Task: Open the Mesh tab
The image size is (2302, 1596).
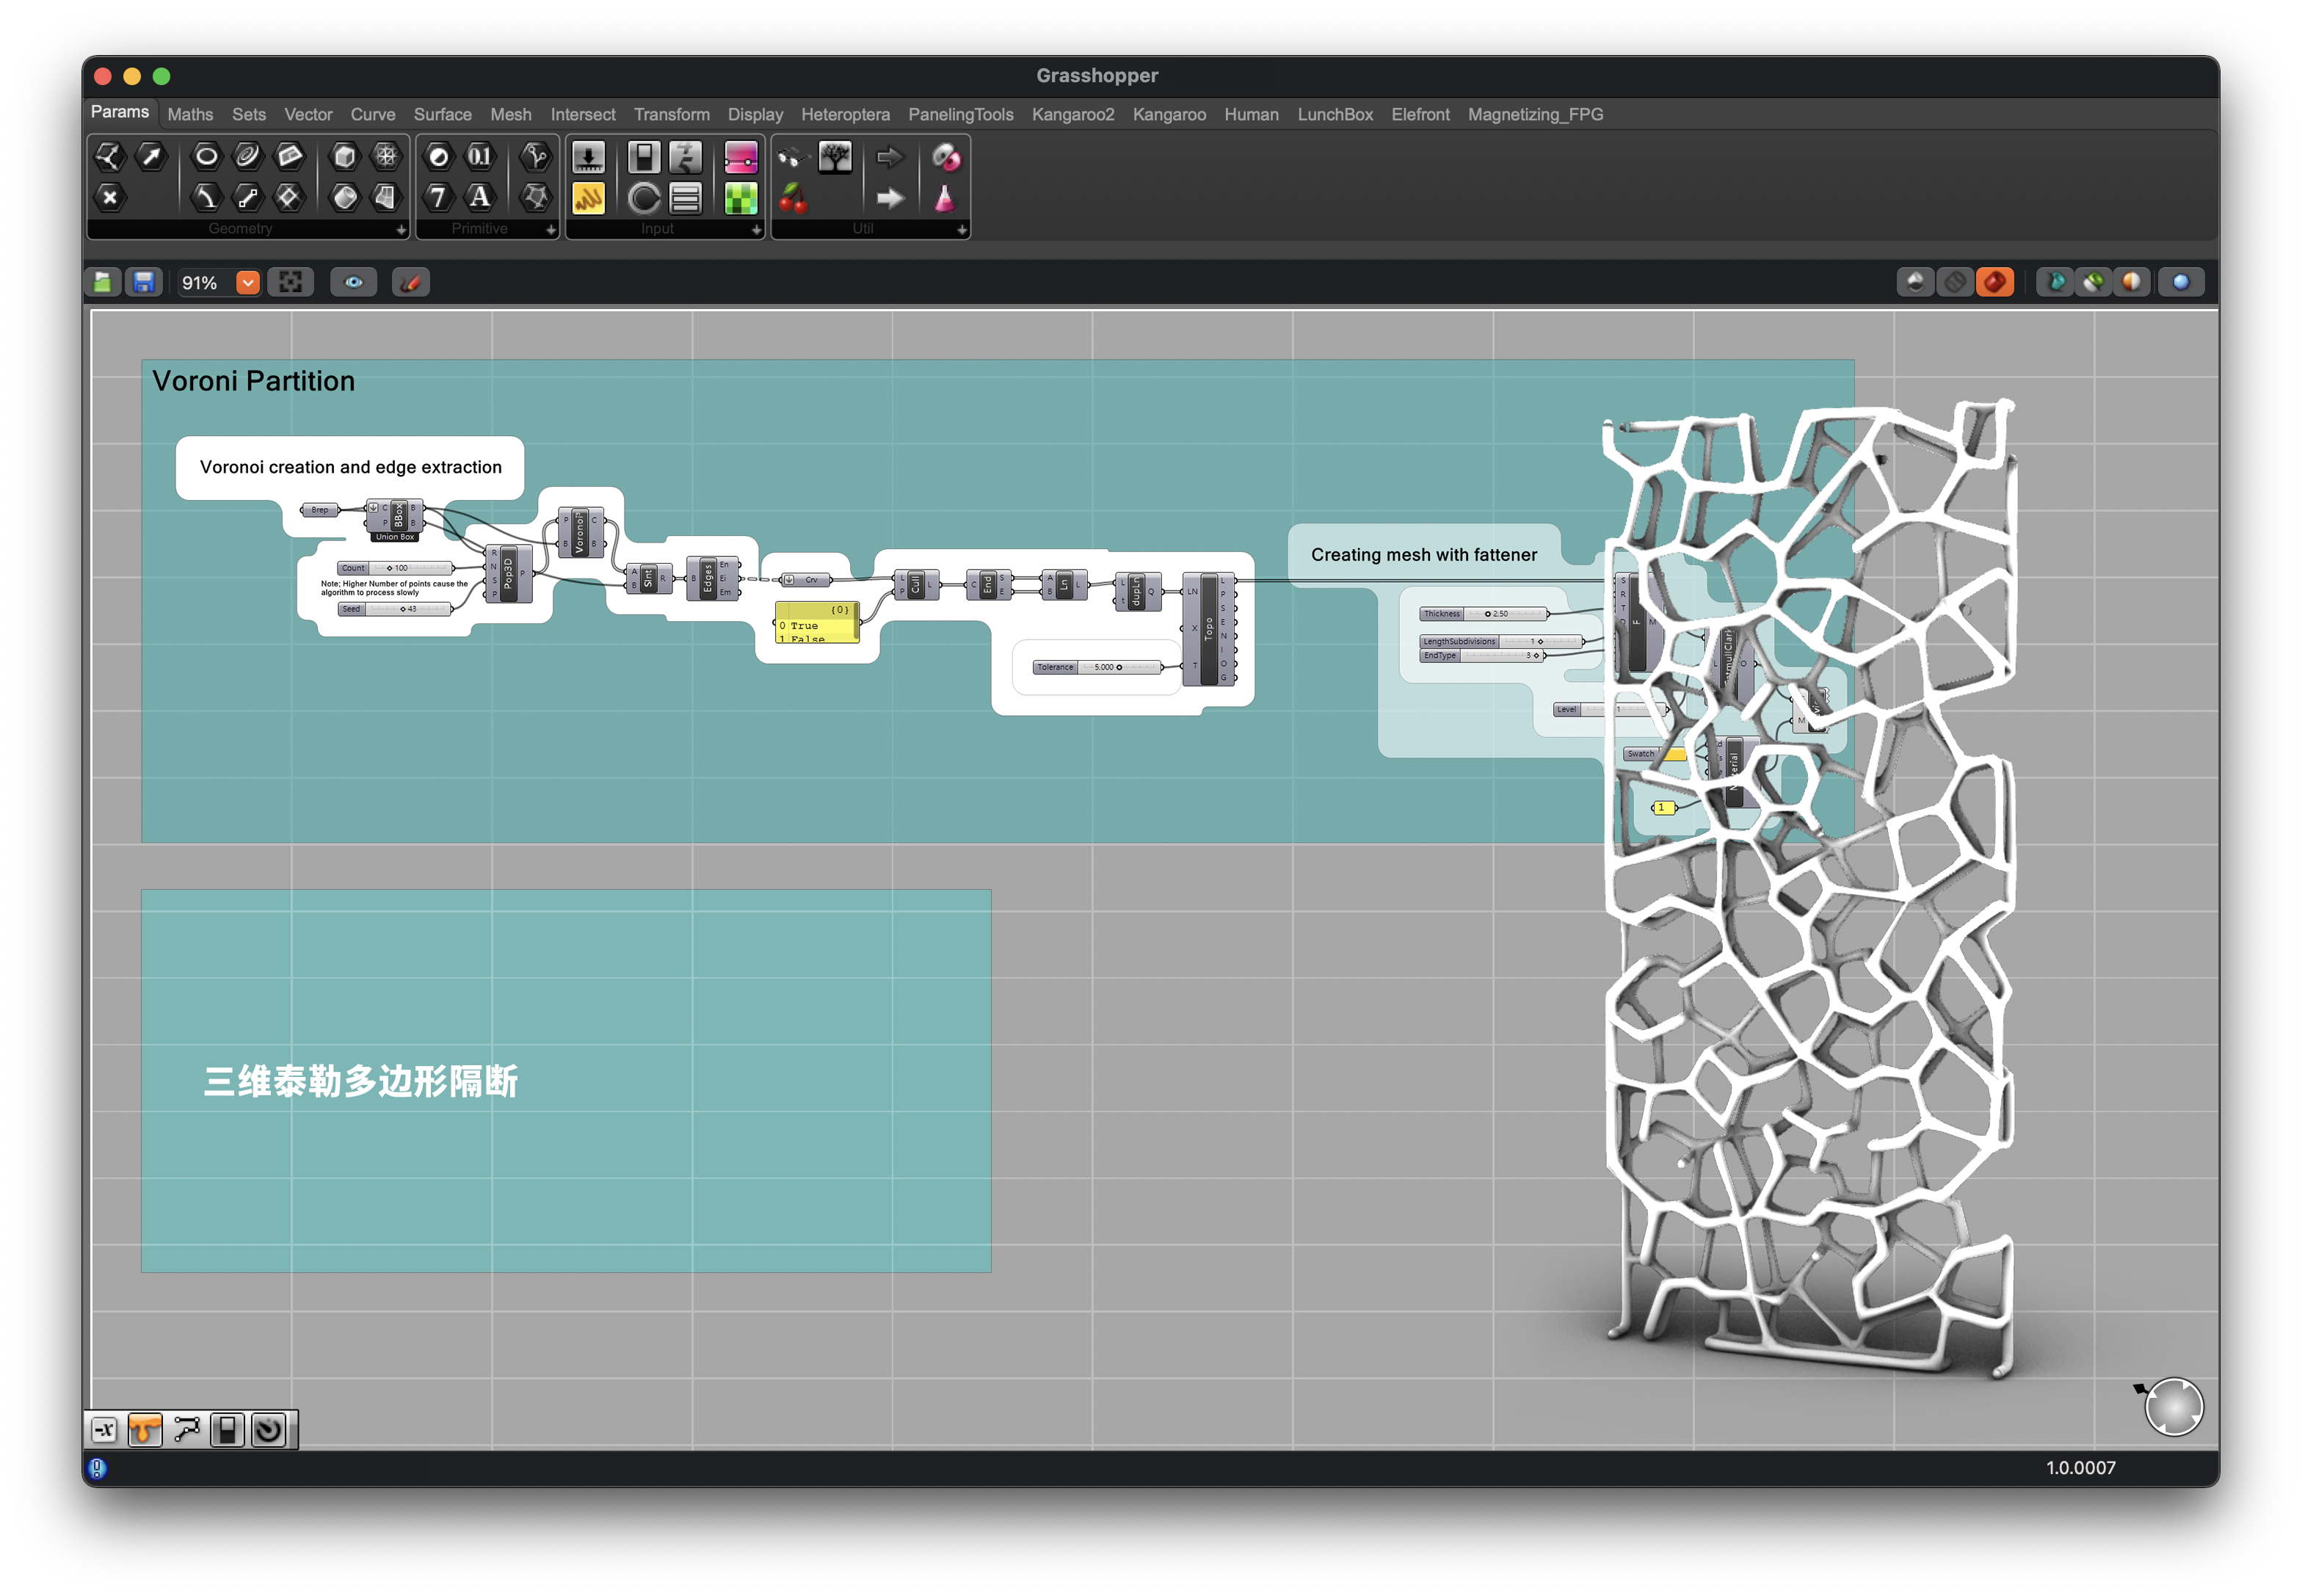Action: pyautogui.click(x=510, y=114)
